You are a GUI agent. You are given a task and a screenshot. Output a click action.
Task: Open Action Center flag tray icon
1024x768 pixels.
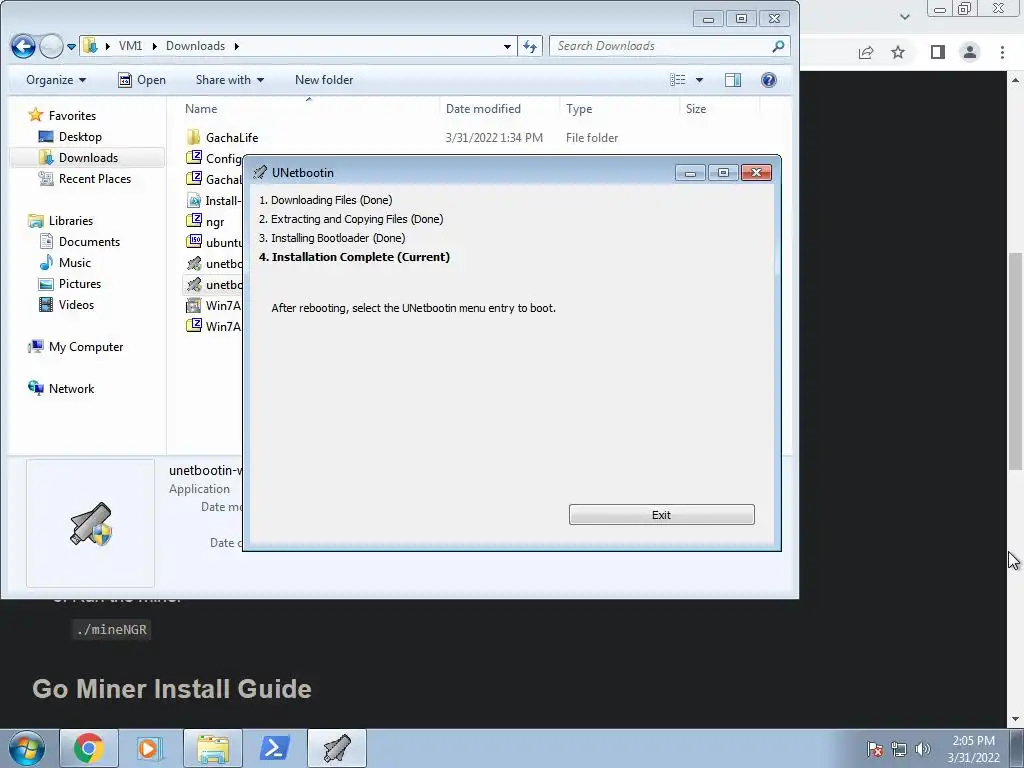pyautogui.click(x=875, y=749)
